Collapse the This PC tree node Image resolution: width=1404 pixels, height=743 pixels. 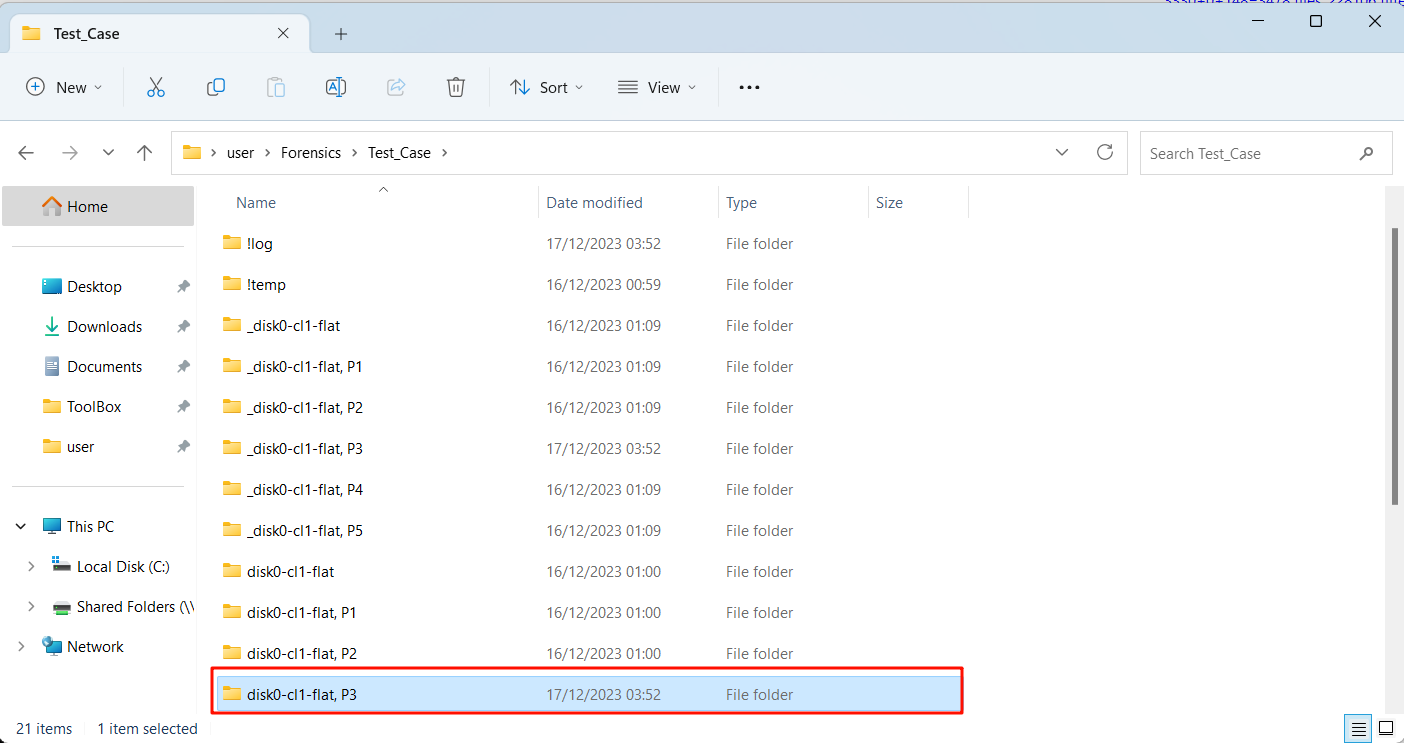tap(21, 527)
